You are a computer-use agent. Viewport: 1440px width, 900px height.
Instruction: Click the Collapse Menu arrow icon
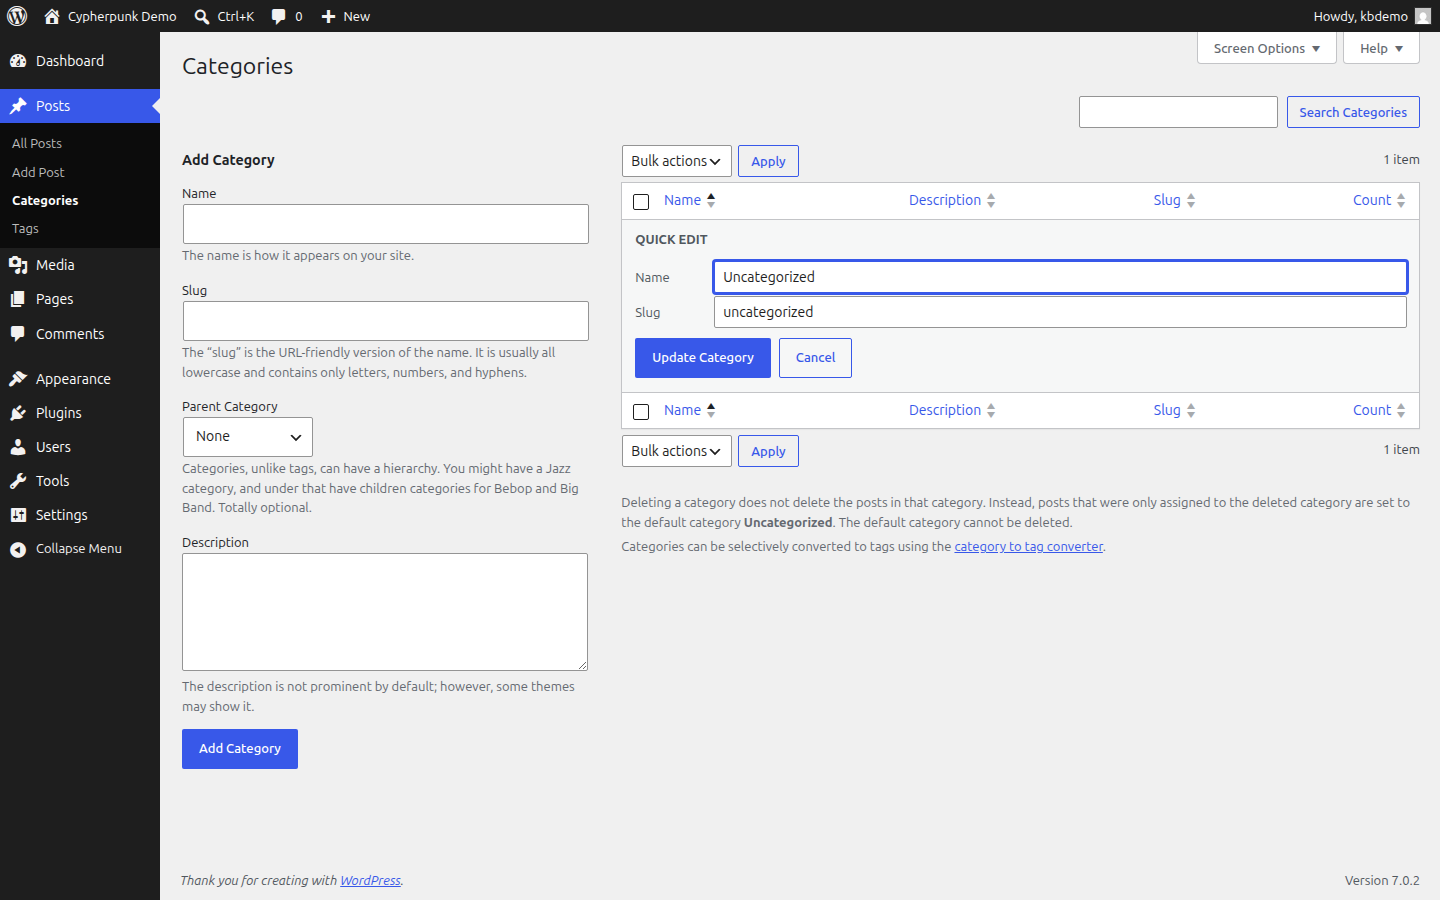pyautogui.click(x=18, y=549)
